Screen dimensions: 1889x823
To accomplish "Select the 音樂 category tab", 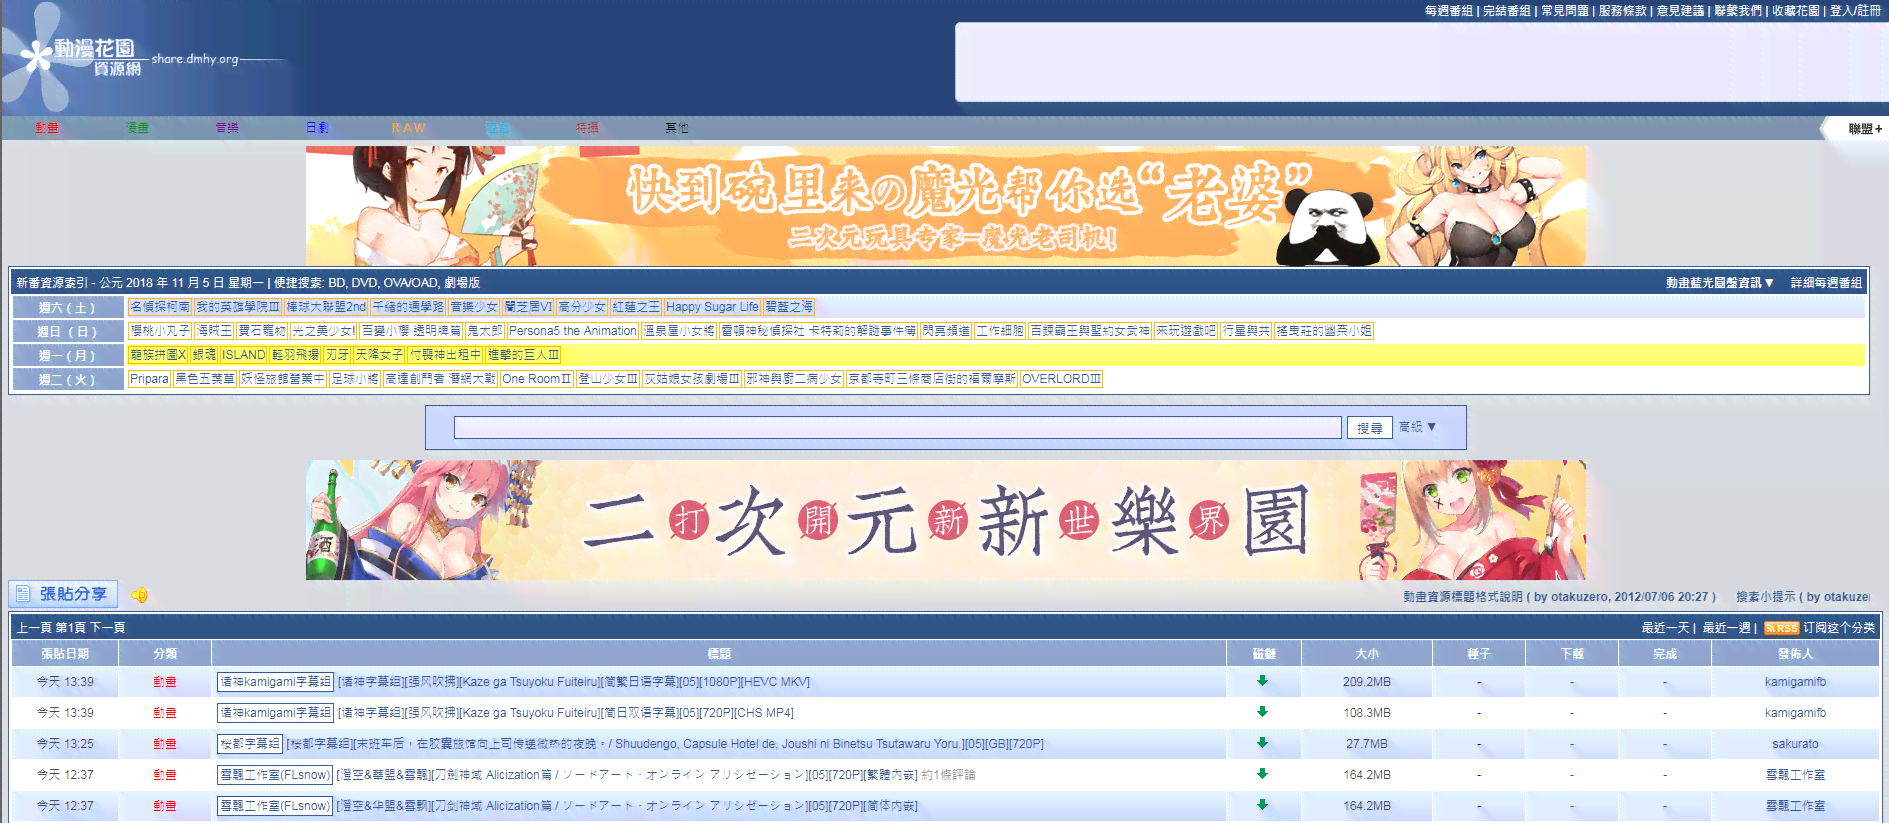I will (x=227, y=128).
